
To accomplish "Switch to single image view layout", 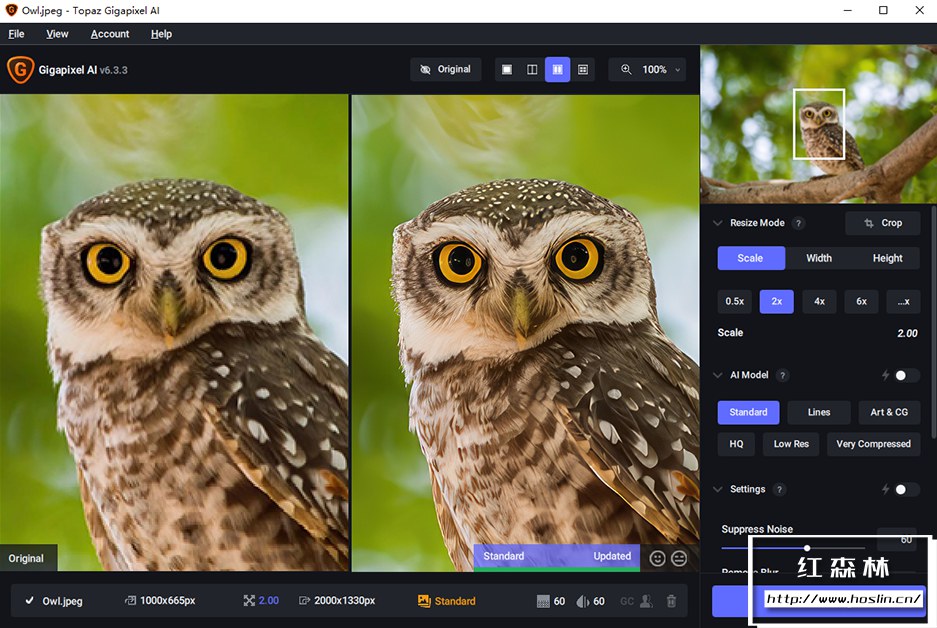I will (x=507, y=70).
